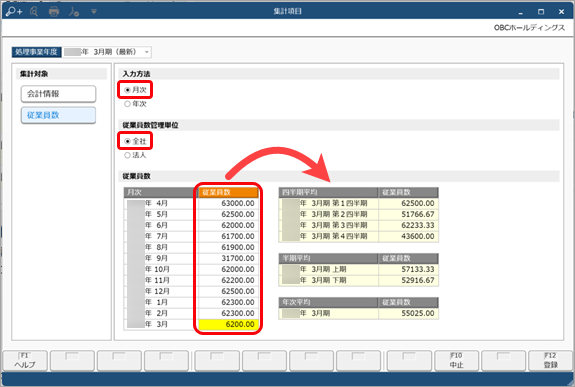Click the 半期平均 table header
Image resolution: width=575 pixels, height=387 pixels.
click(x=328, y=259)
